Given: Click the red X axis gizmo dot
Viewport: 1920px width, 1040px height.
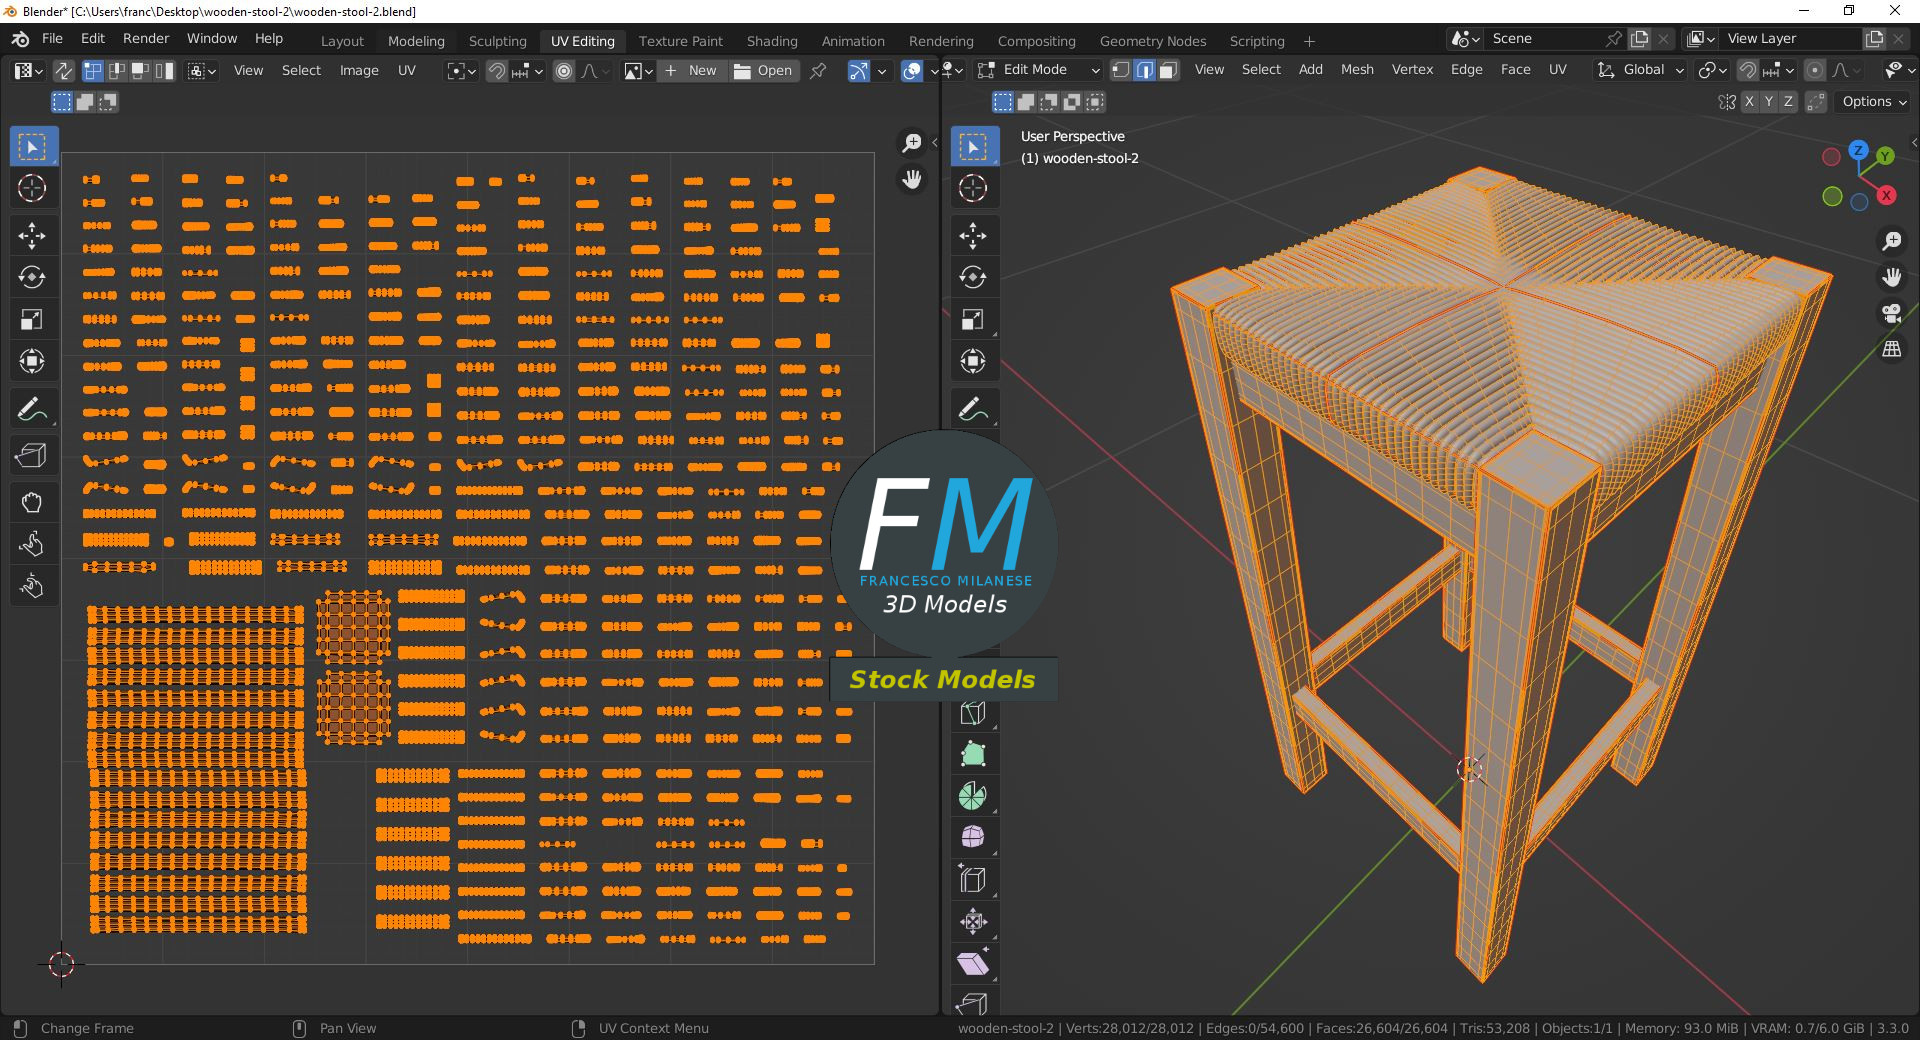Looking at the screenshot, I should tap(1887, 196).
